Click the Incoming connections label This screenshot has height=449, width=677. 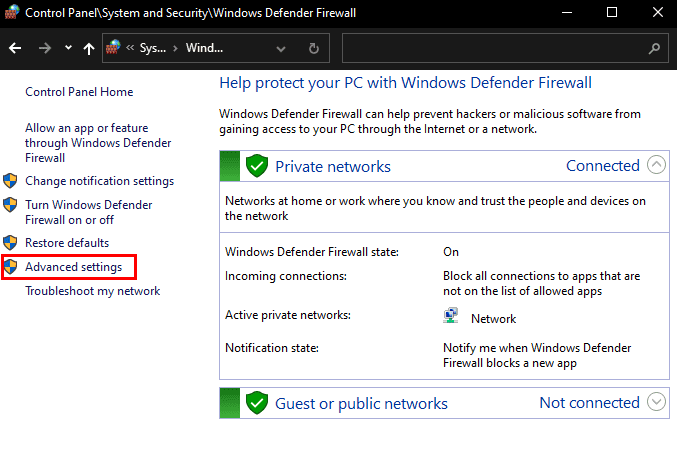click(x=286, y=276)
